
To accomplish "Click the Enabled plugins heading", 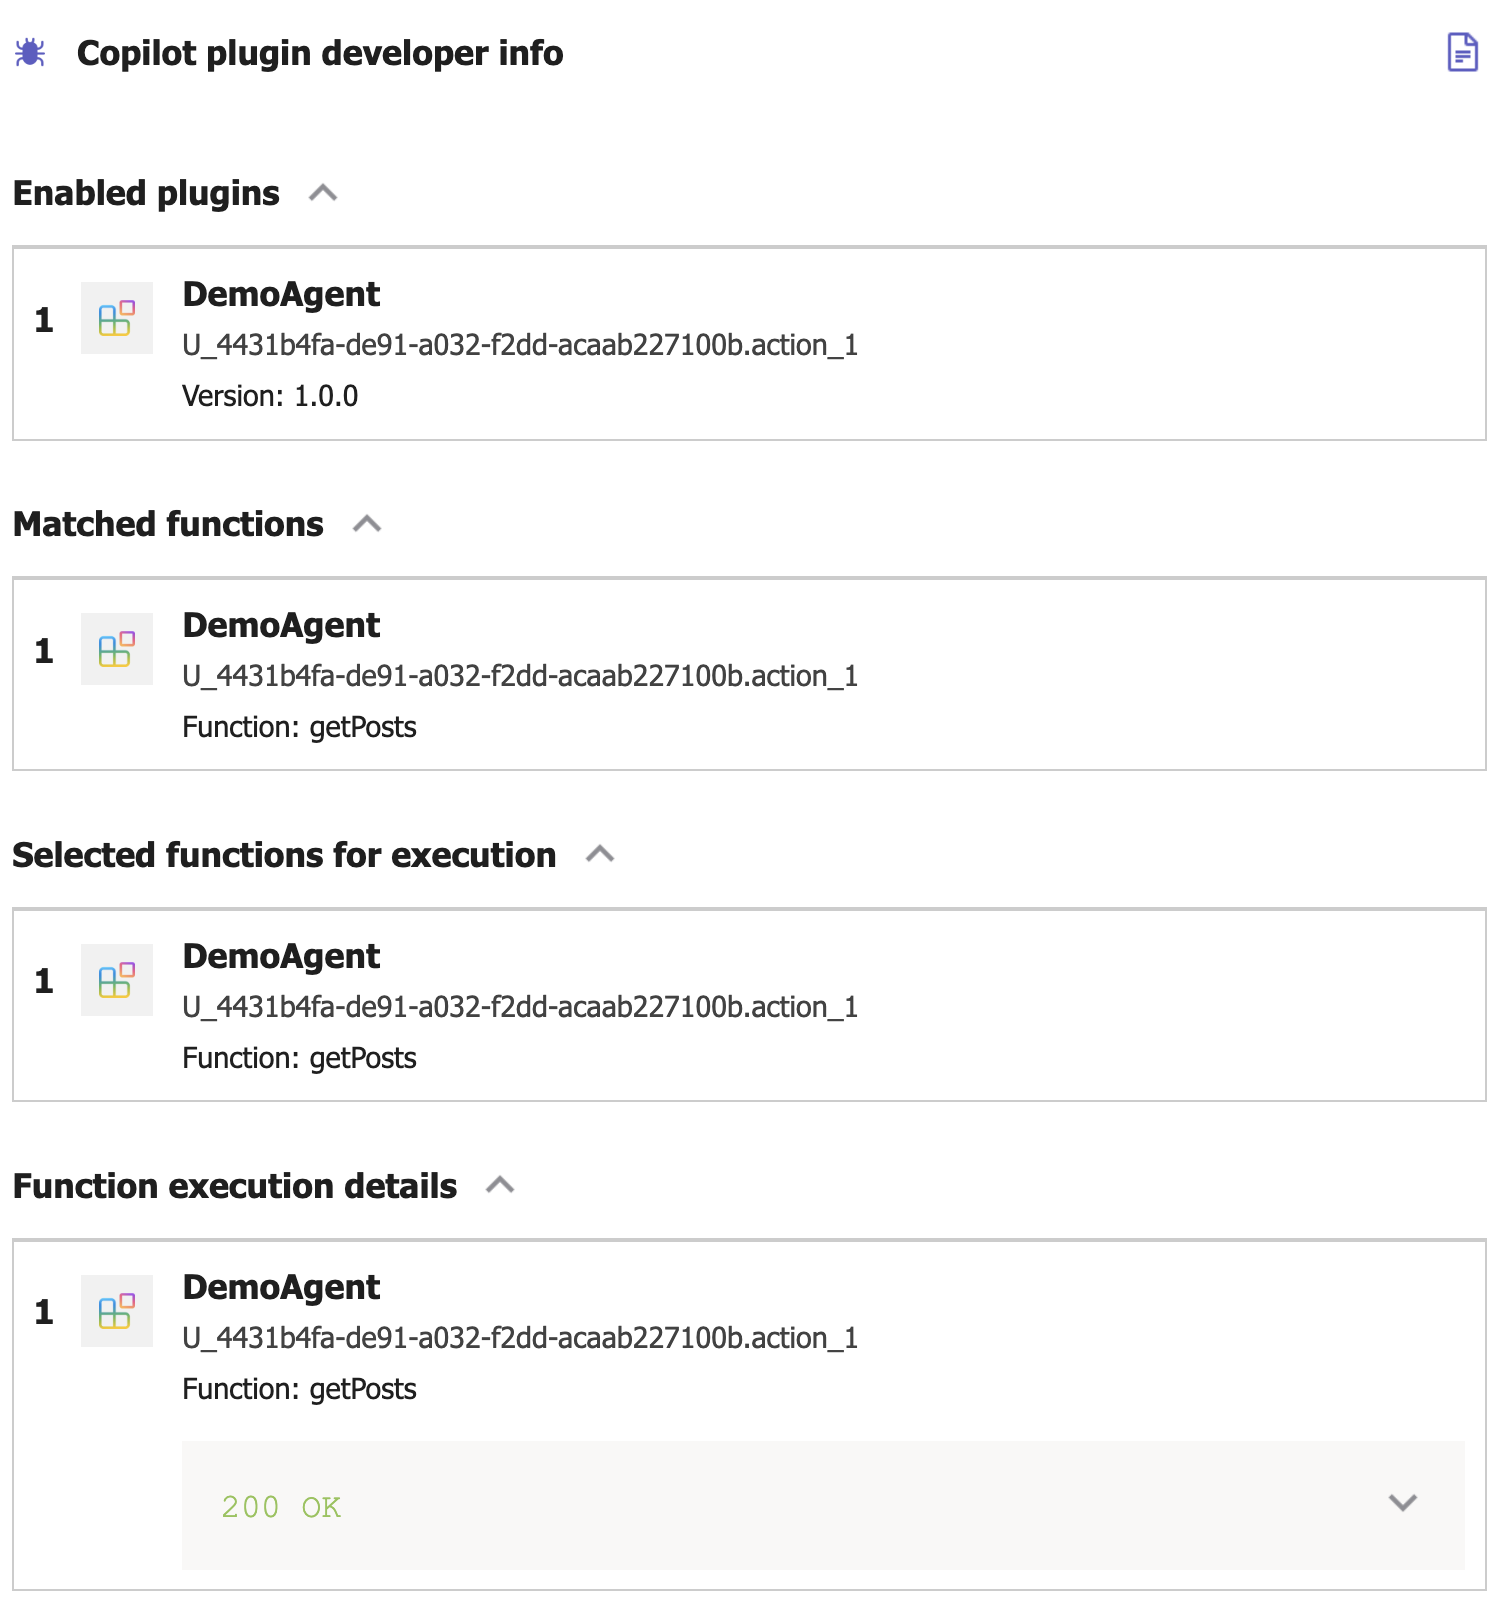I will [146, 193].
